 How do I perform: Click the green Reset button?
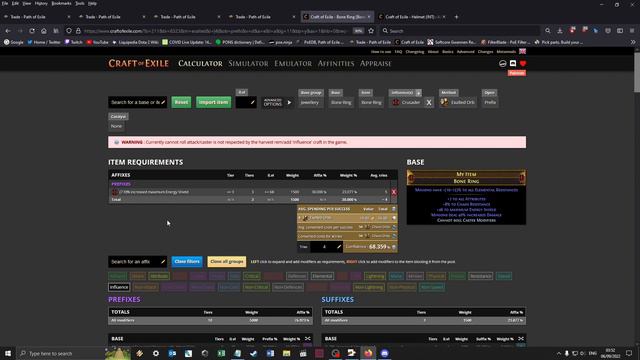(x=181, y=102)
